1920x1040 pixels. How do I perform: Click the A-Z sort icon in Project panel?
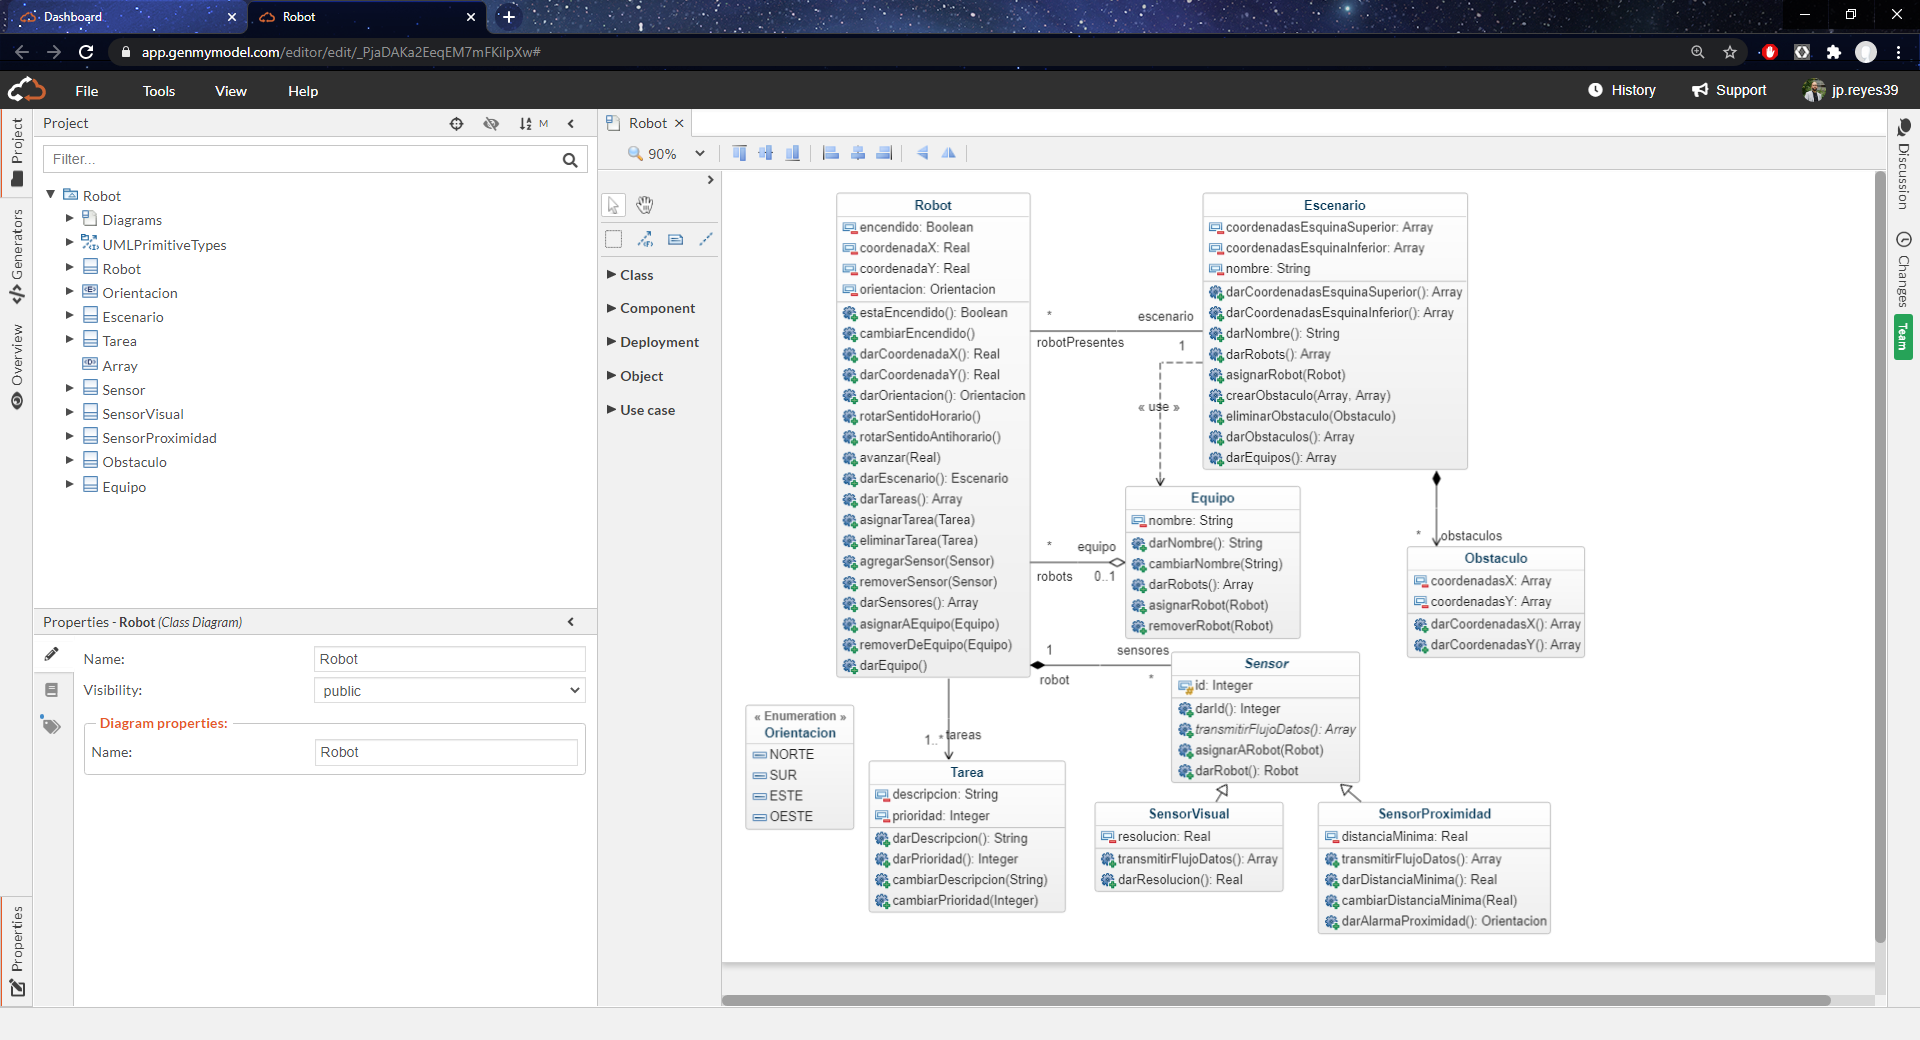(526, 124)
